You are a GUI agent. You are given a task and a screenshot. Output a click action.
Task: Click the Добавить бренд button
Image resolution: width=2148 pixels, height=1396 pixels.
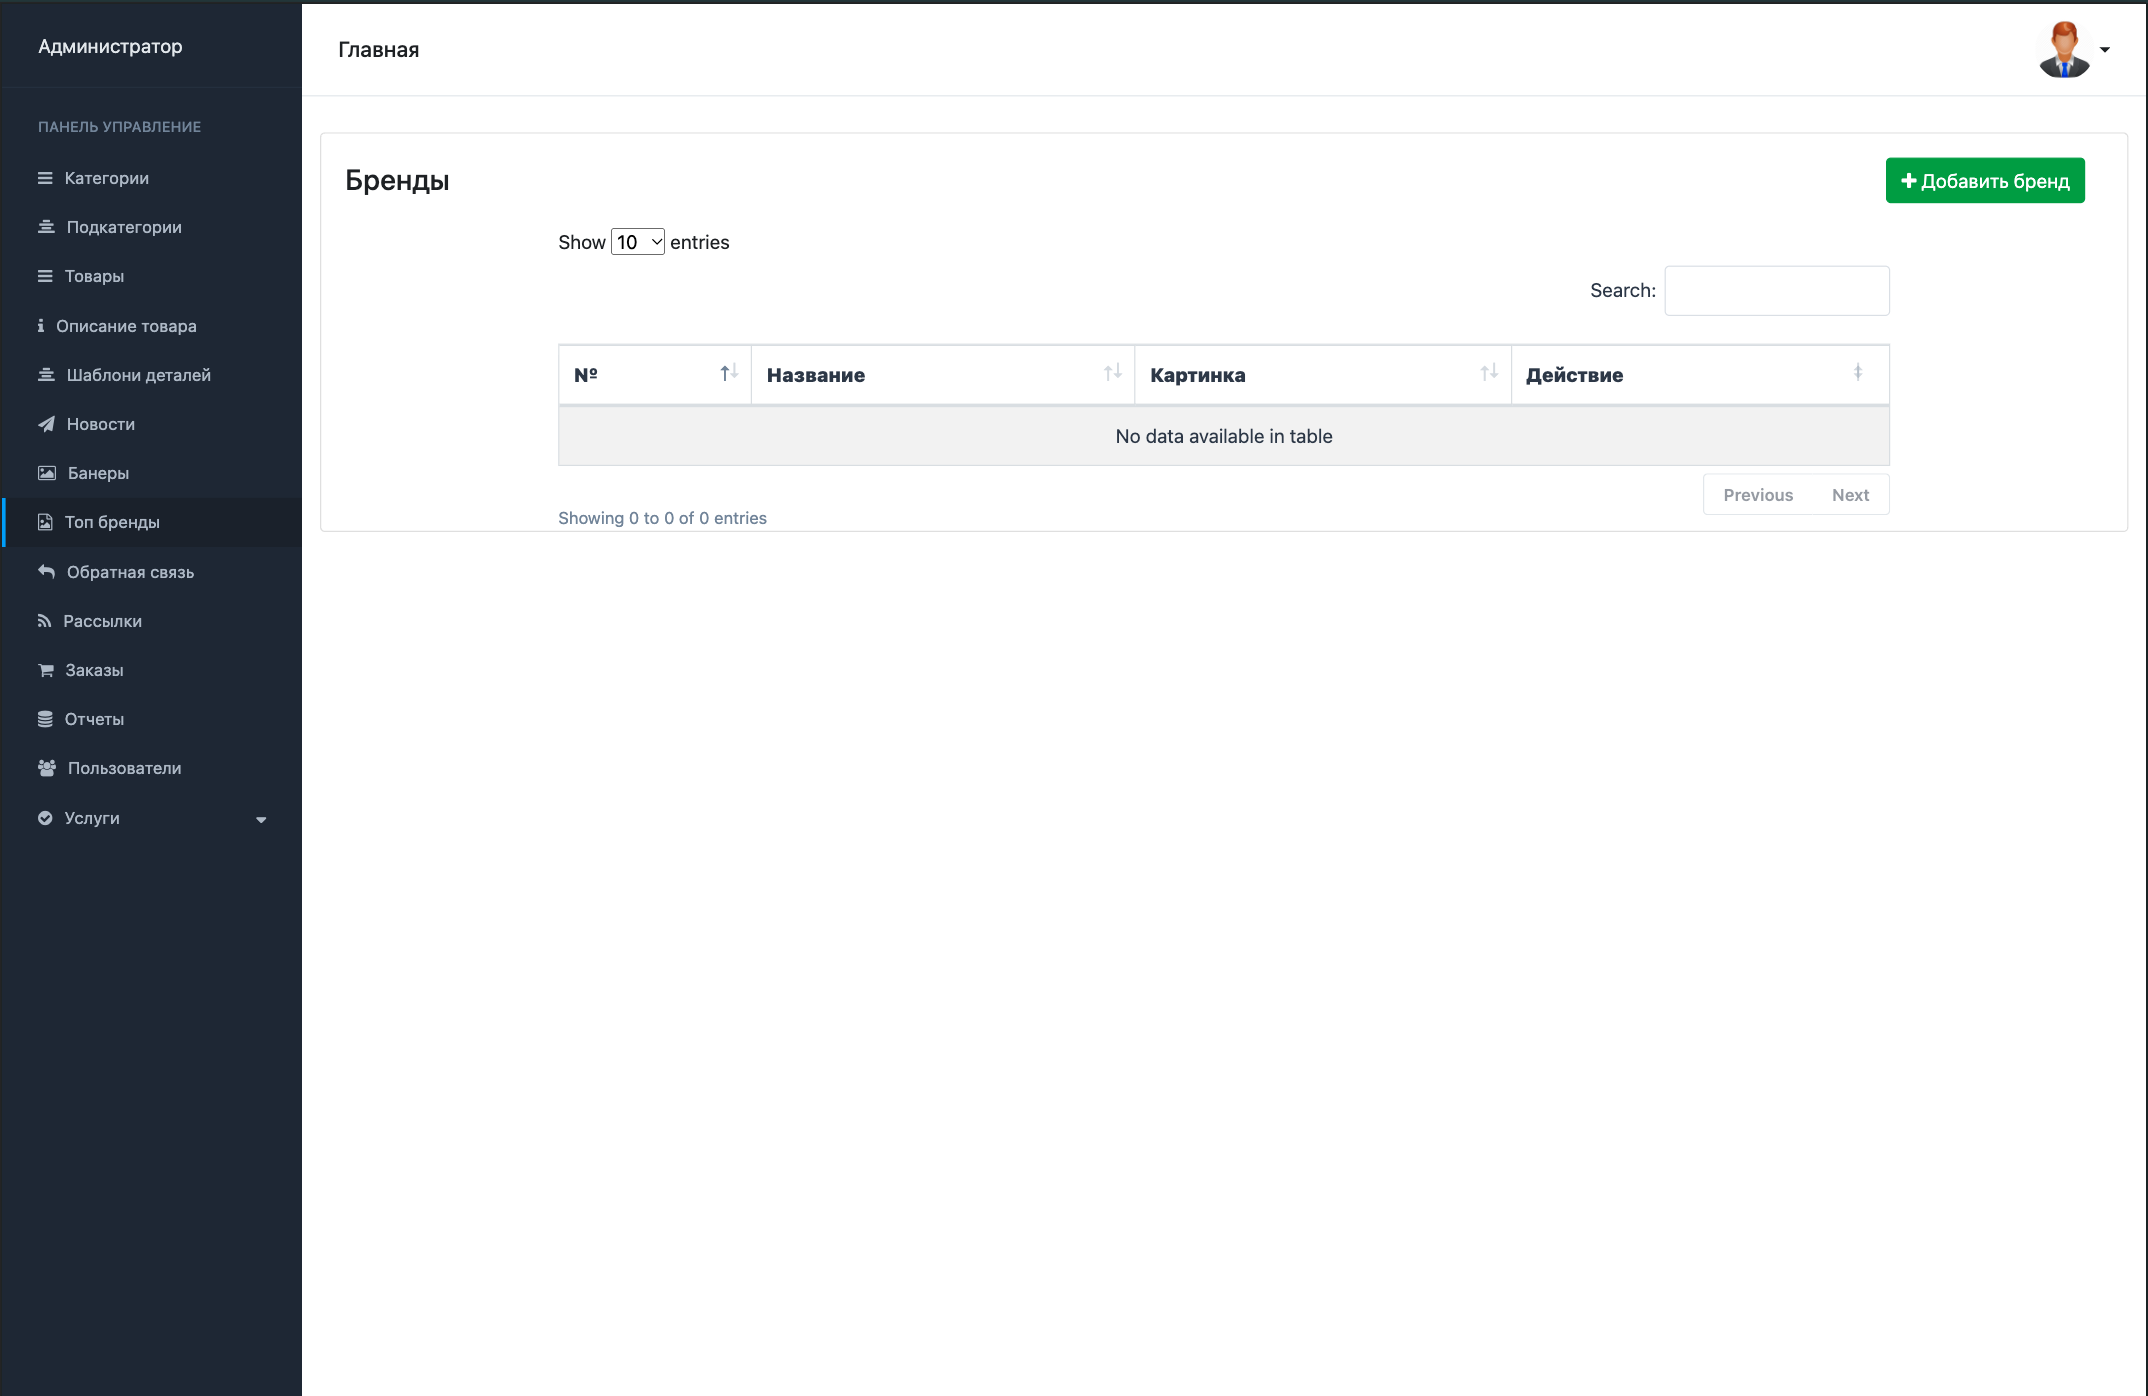[1985, 181]
